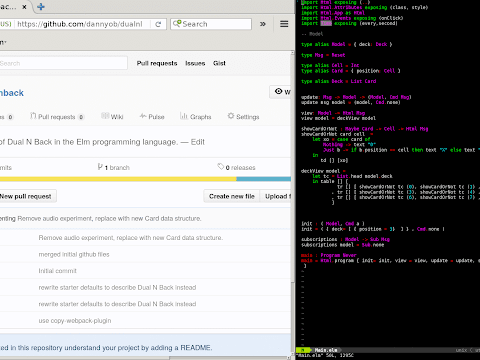View the 1 branch link
The width and height of the screenshot is (480, 360).
114,167
